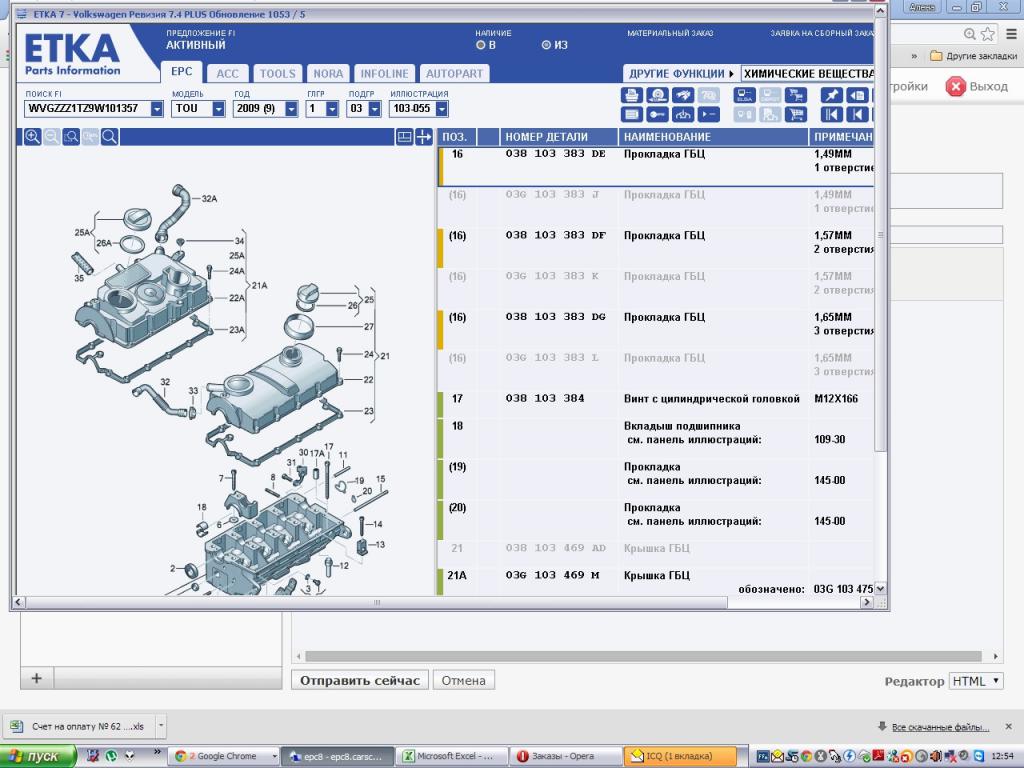The image size is (1024, 768).
Task: Open the TOOLS tab
Action: click(x=278, y=74)
